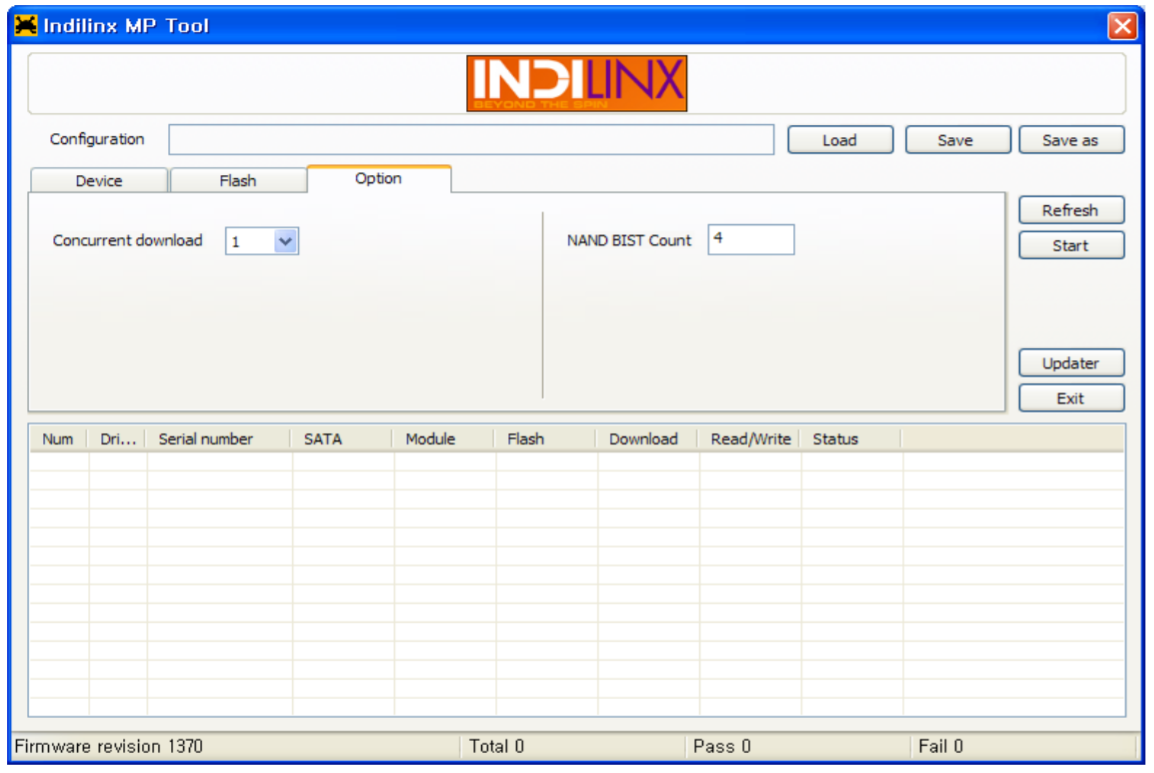Close the Indilinx MP Tool window
The image size is (1154, 773).
[x=1122, y=26]
